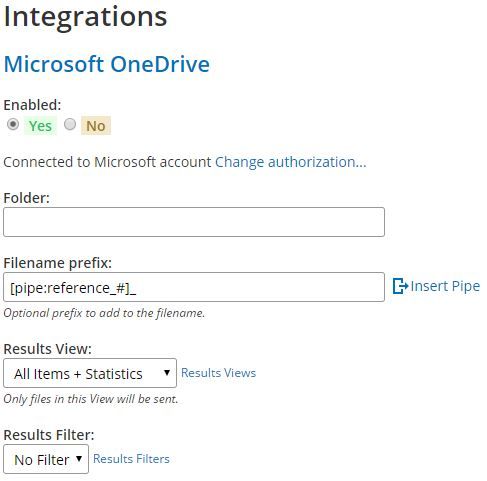Viewport: 487px width, 481px height.
Task: Click the Folder label
Action: pos(27,198)
